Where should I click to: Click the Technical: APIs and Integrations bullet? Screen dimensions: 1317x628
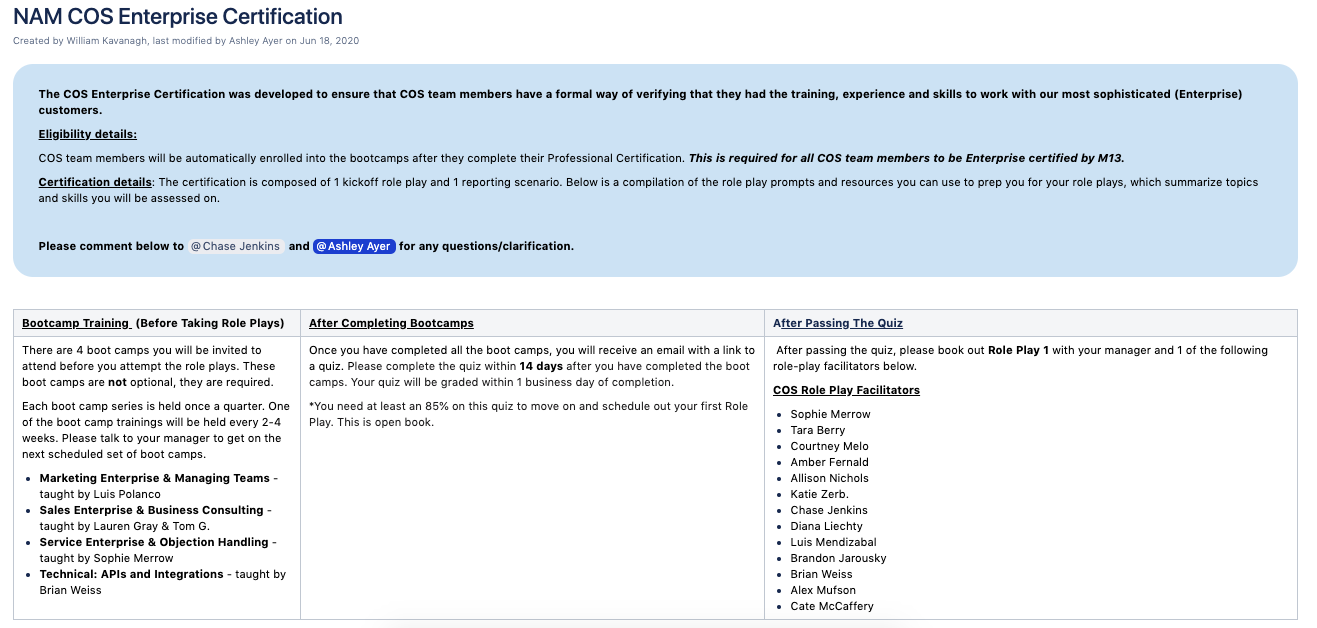click(x=131, y=574)
